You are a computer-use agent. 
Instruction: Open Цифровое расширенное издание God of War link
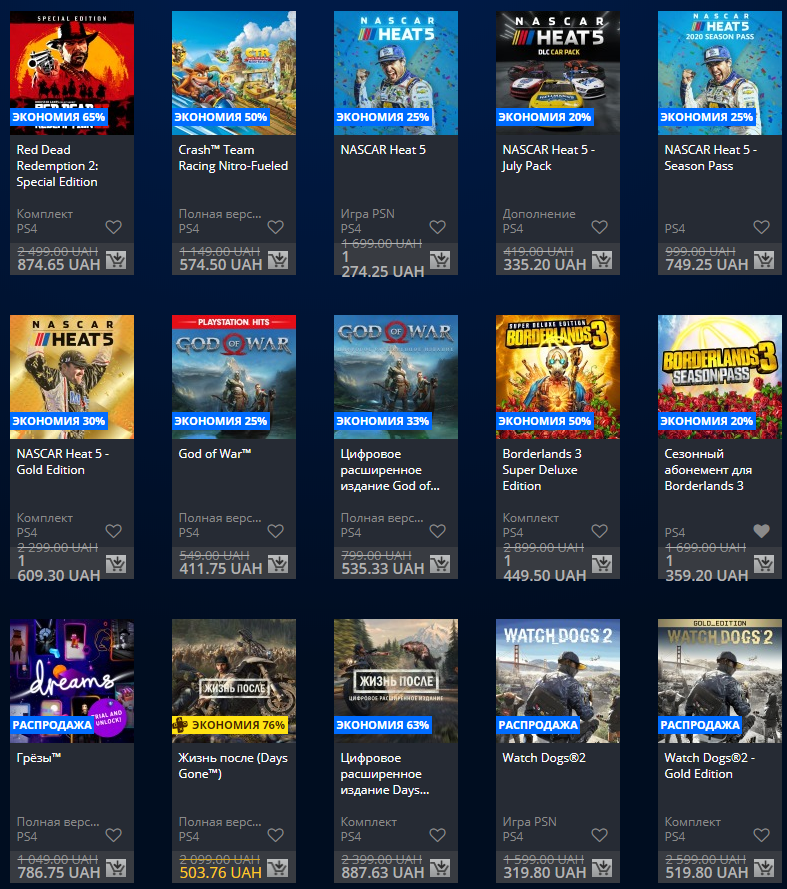point(390,470)
